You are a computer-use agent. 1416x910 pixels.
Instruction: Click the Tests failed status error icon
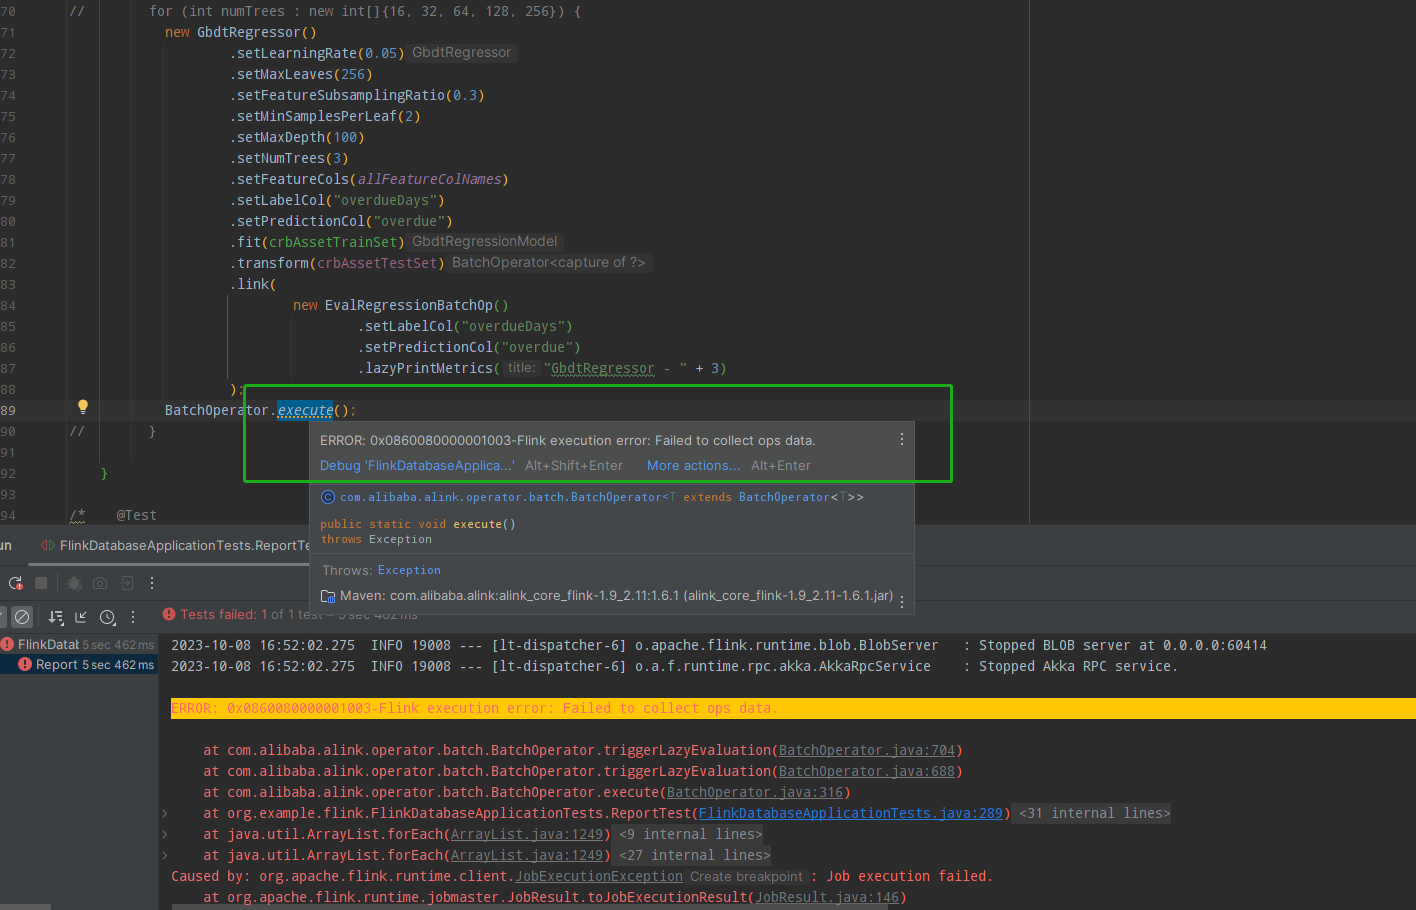pos(169,614)
